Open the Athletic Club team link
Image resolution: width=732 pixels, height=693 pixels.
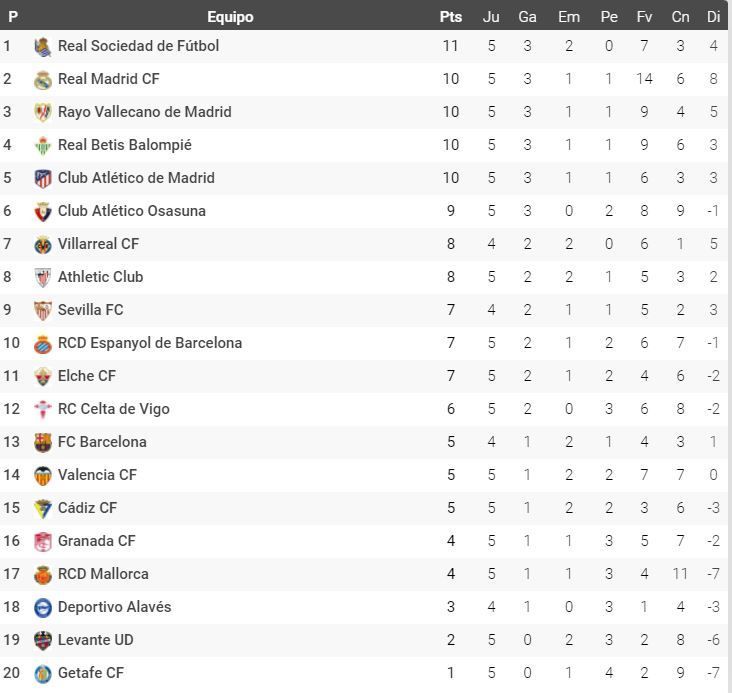coord(100,277)
